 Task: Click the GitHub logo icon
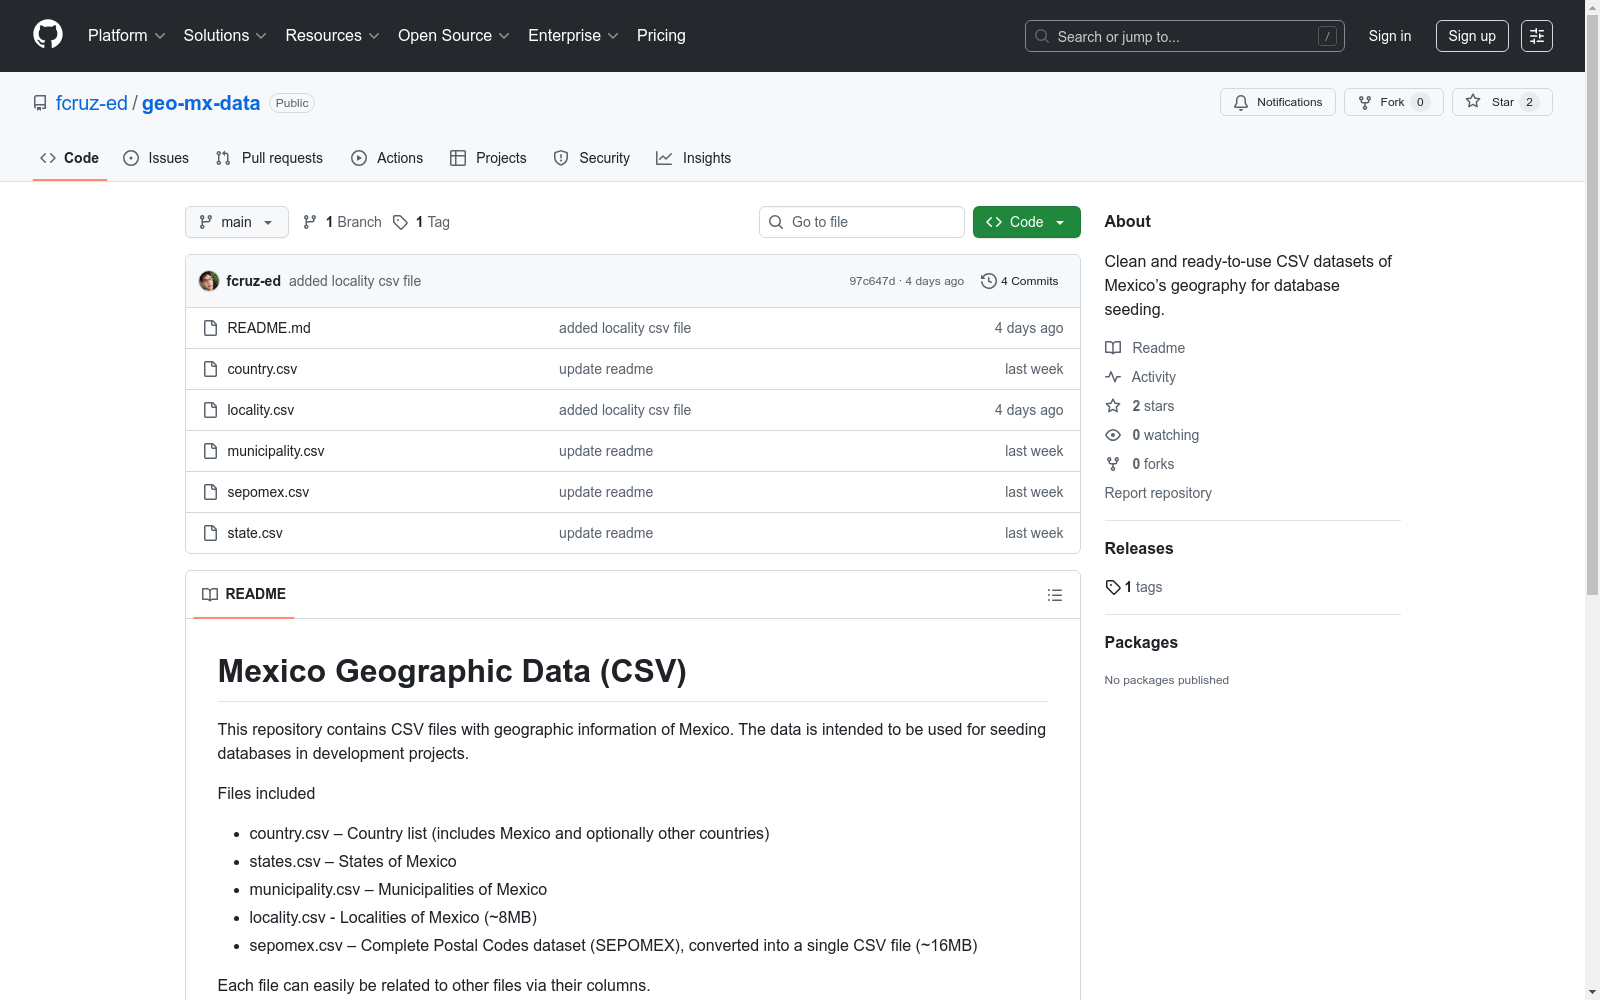pos(48,35)
